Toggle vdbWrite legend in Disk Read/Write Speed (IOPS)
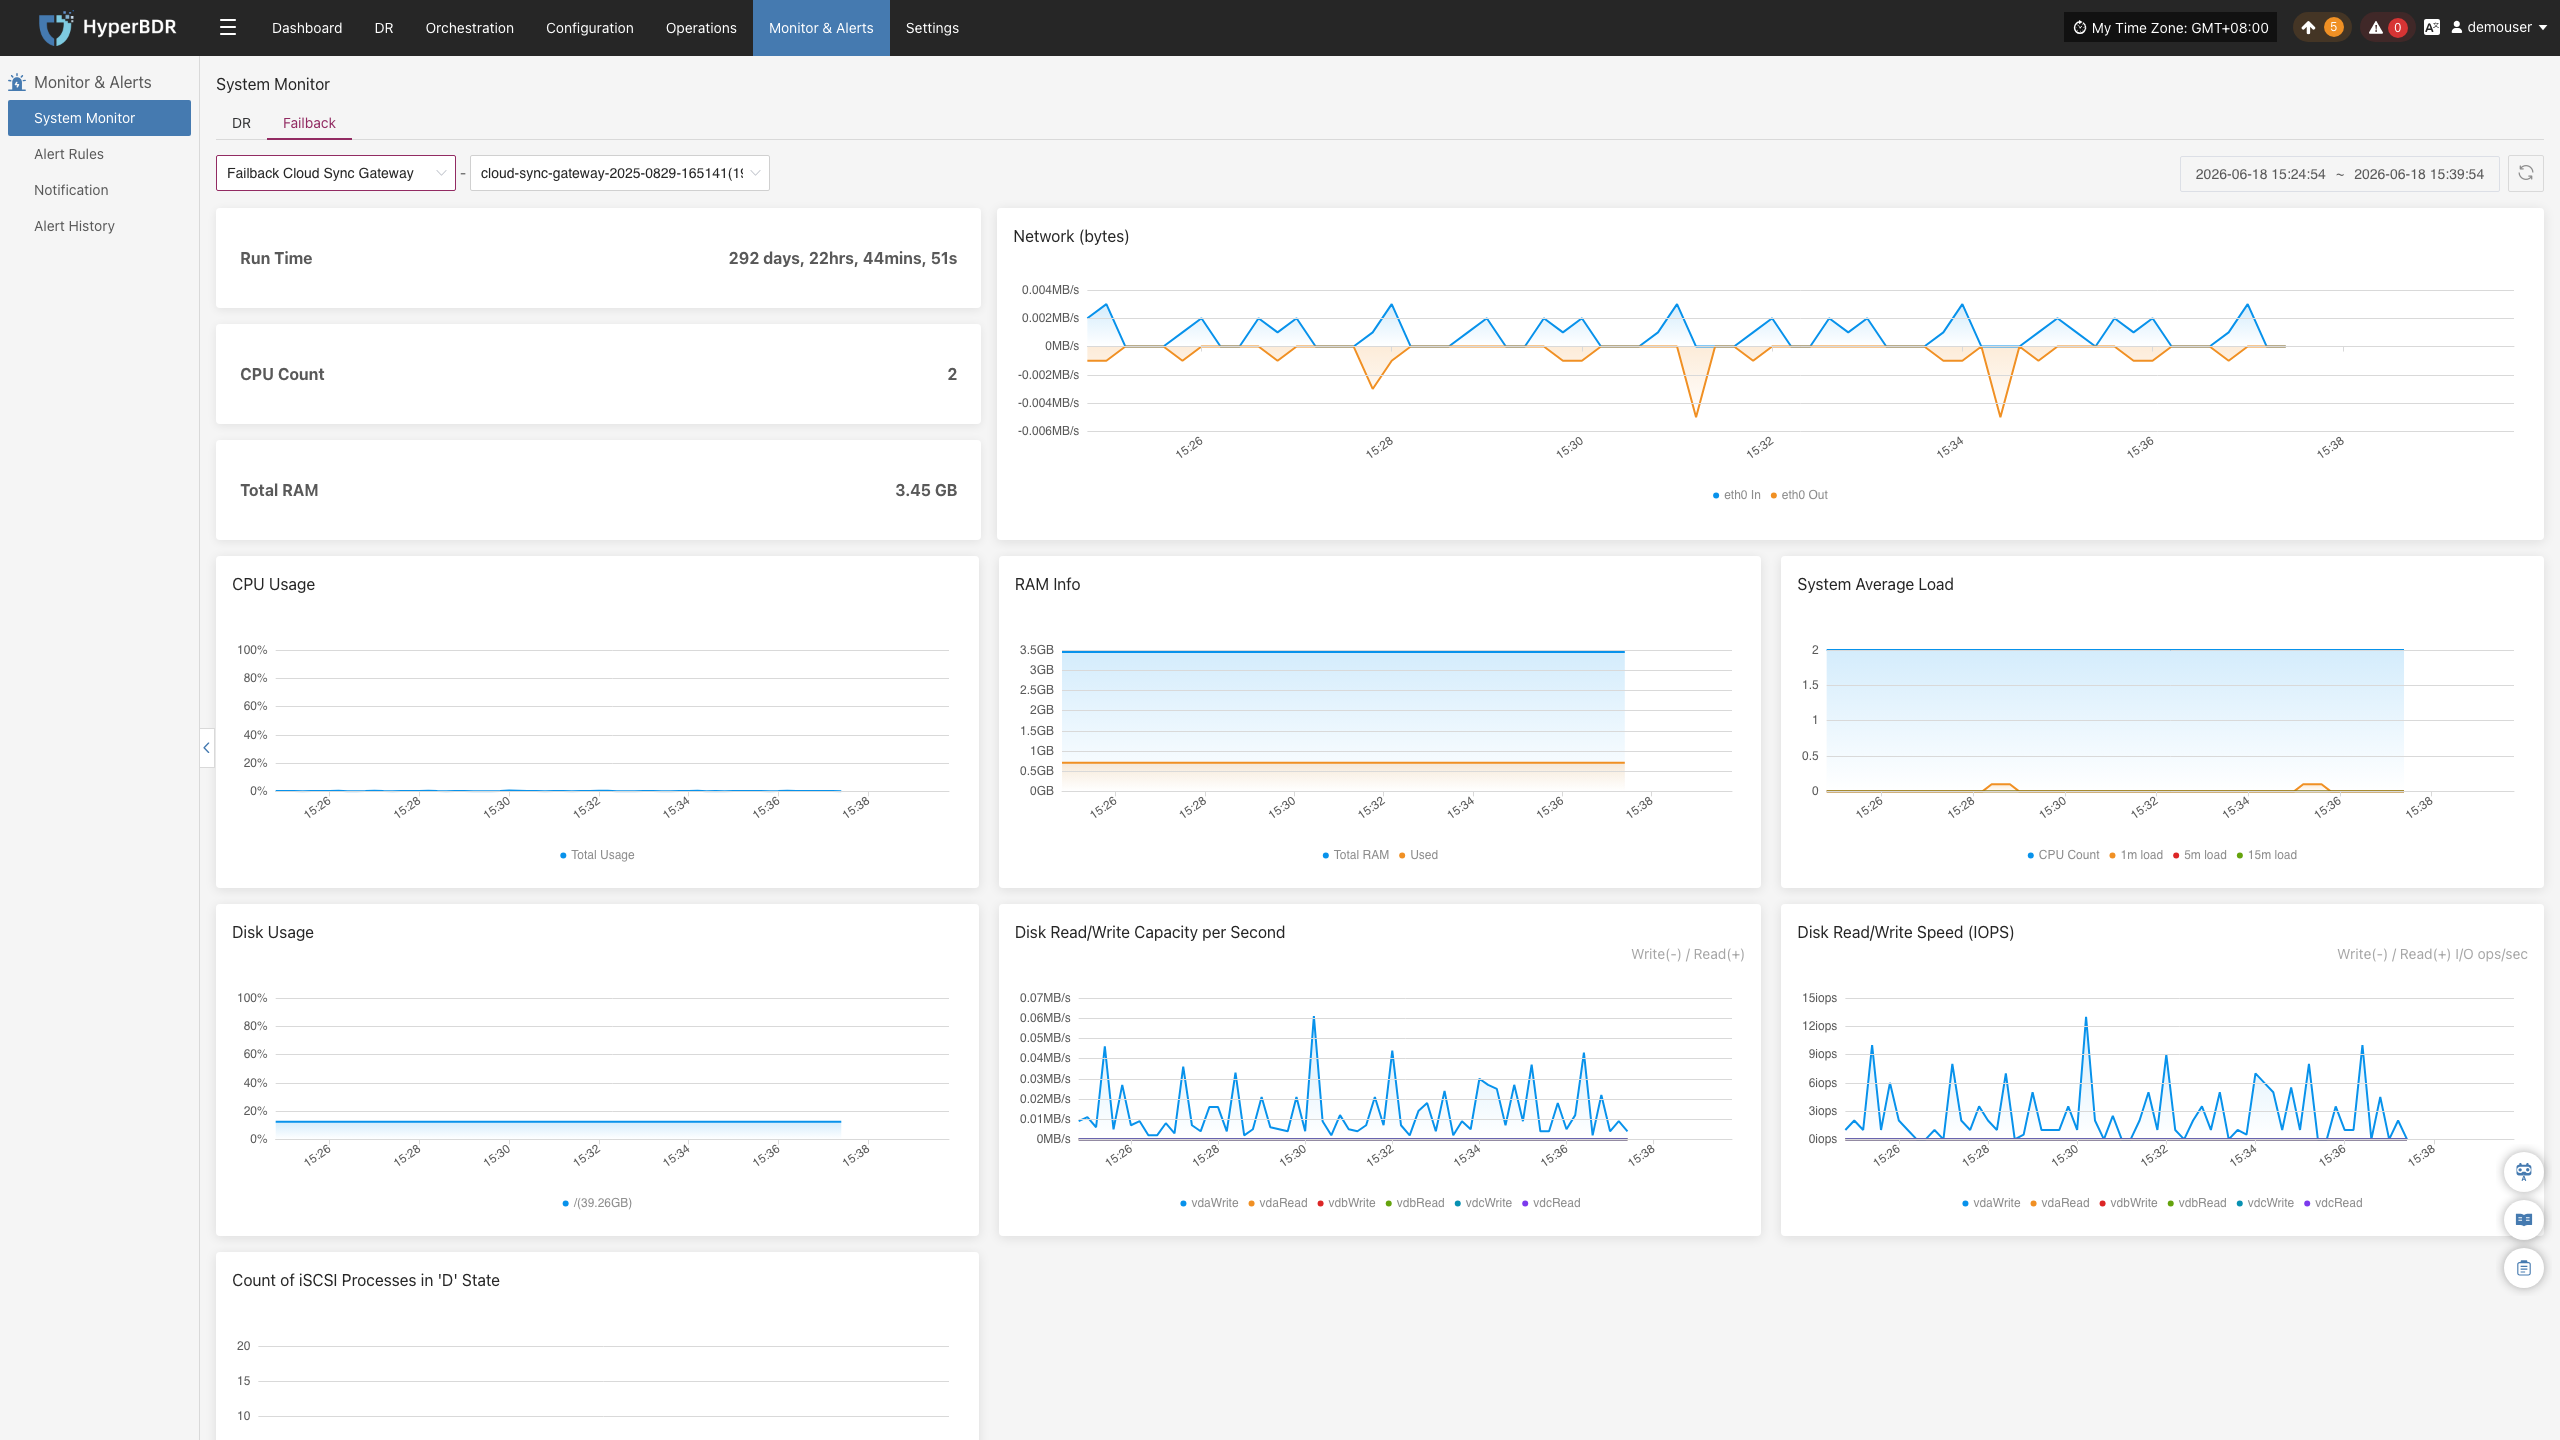This screenshot has width=2560, height=1440. [x=2128, y=1203]
